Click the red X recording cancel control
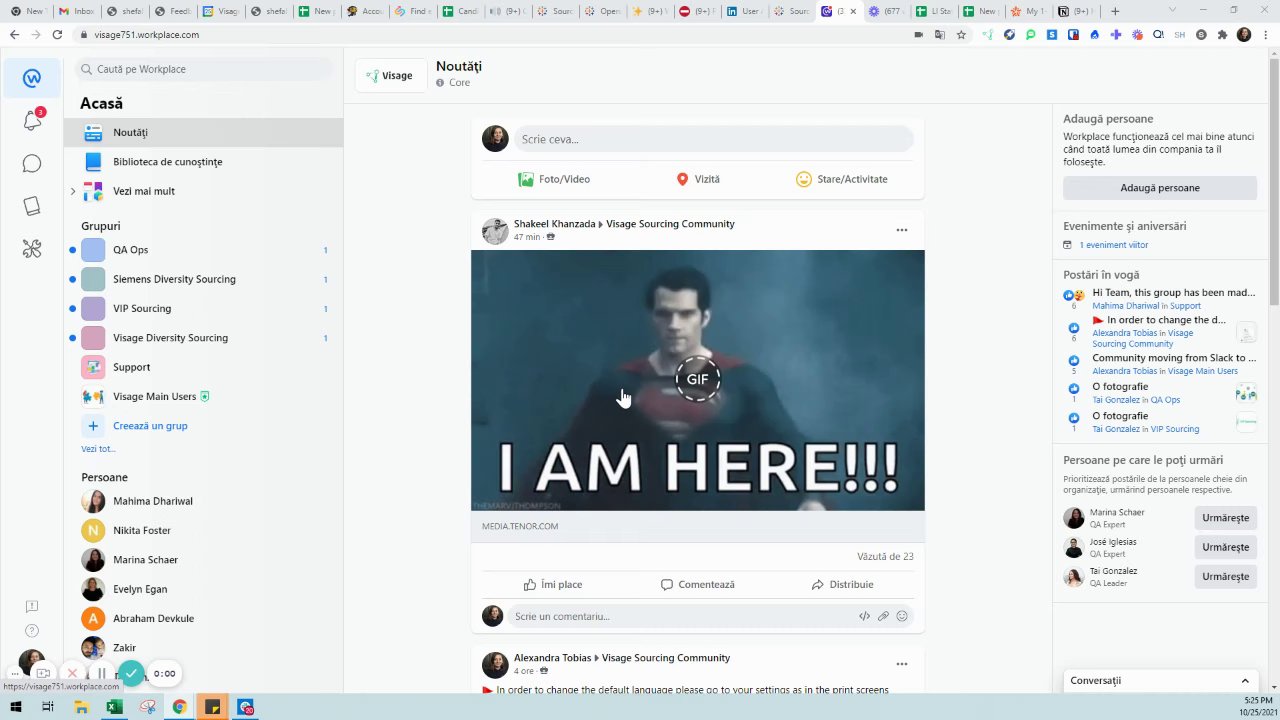This screenshot has width=1280, height=720. 72,673
